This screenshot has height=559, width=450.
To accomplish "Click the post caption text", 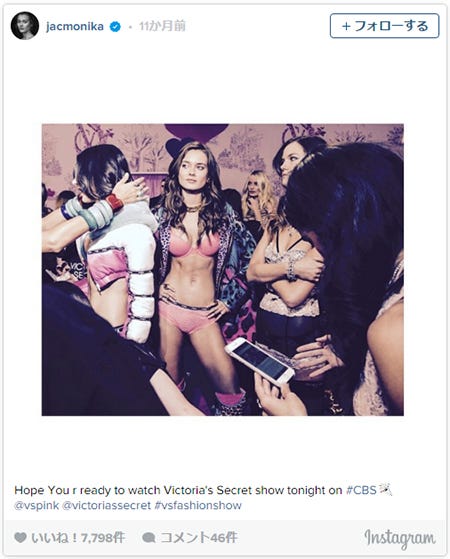I will pyautogui.click(x=203, y=498).
